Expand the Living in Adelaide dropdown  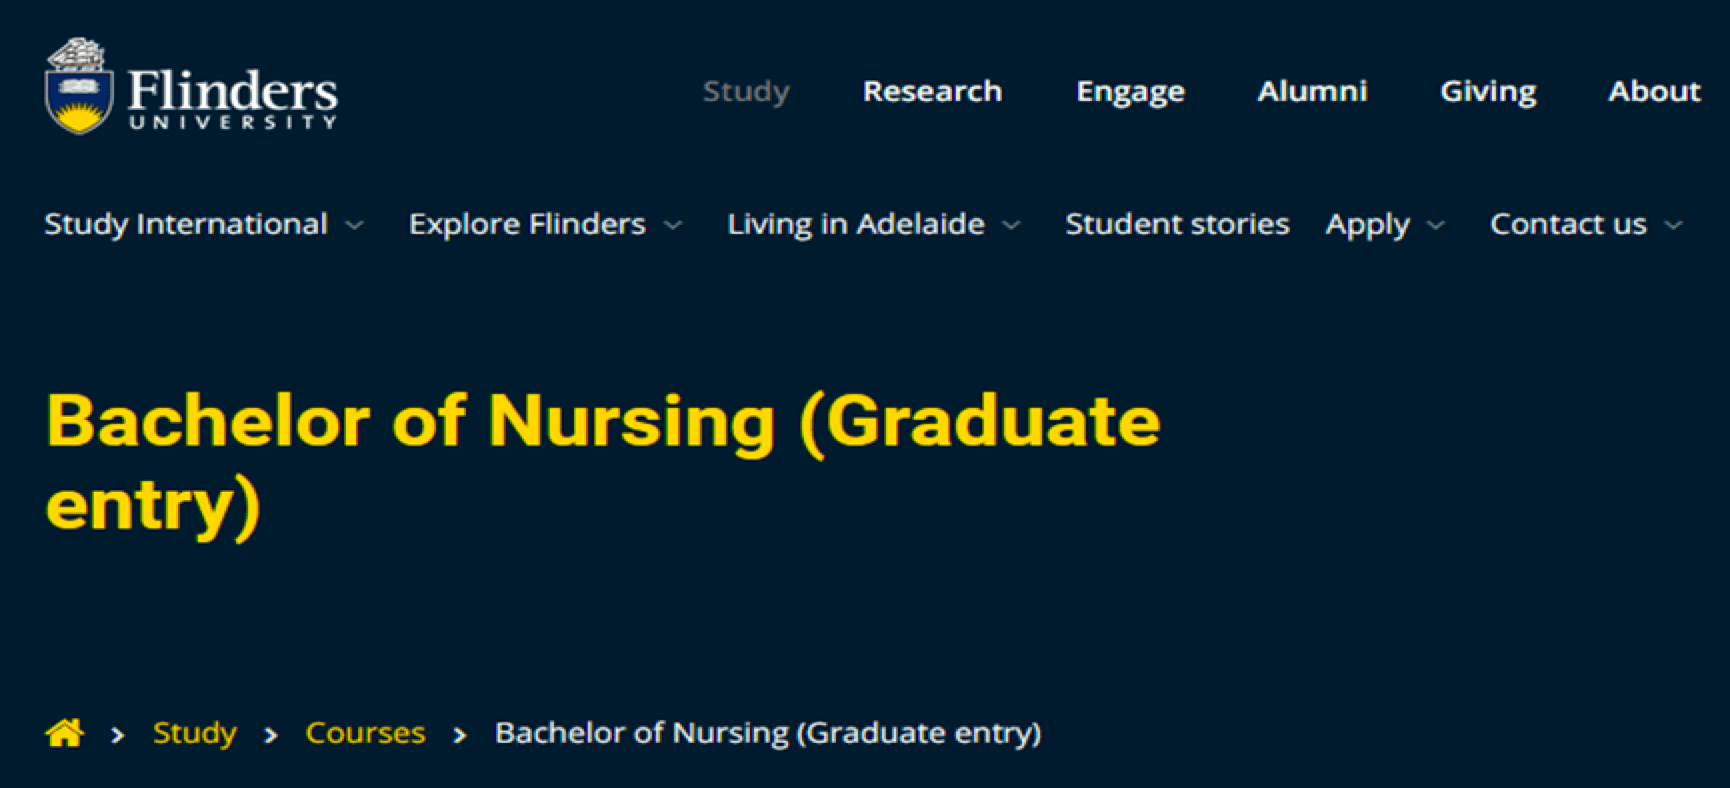pos(874,224)
